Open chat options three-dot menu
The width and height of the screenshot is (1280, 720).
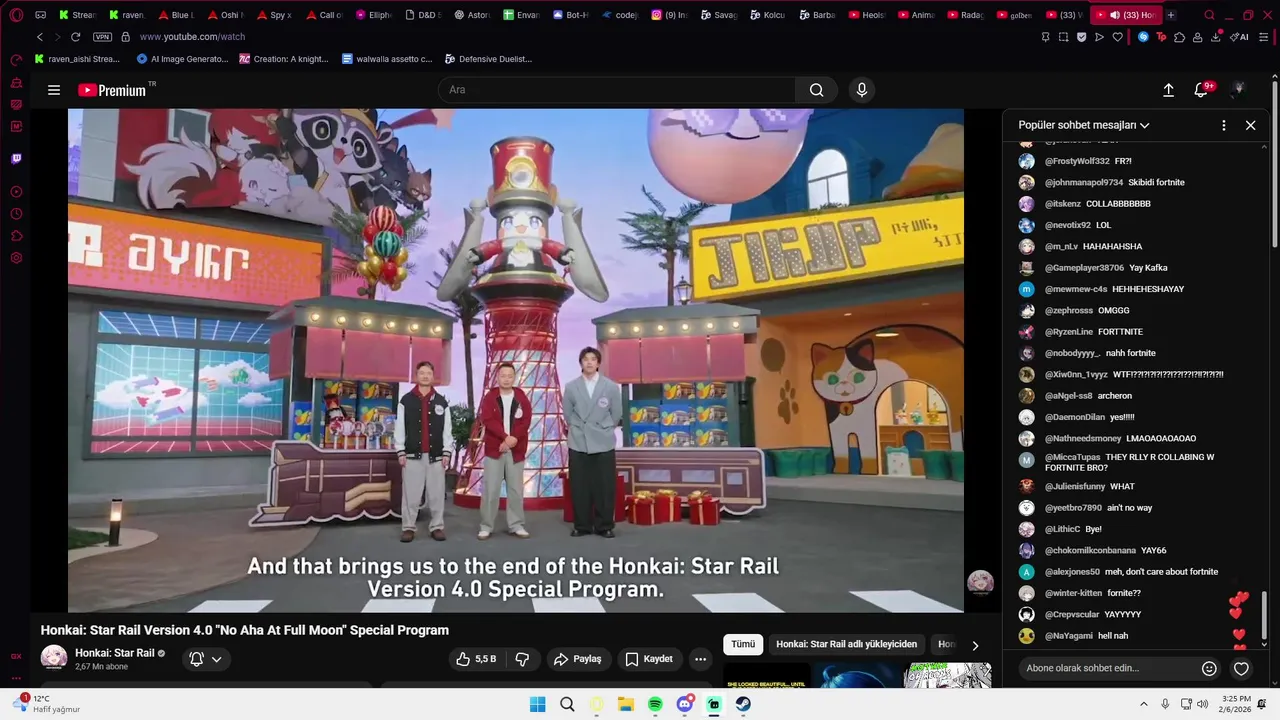(x=1224, y=125)
